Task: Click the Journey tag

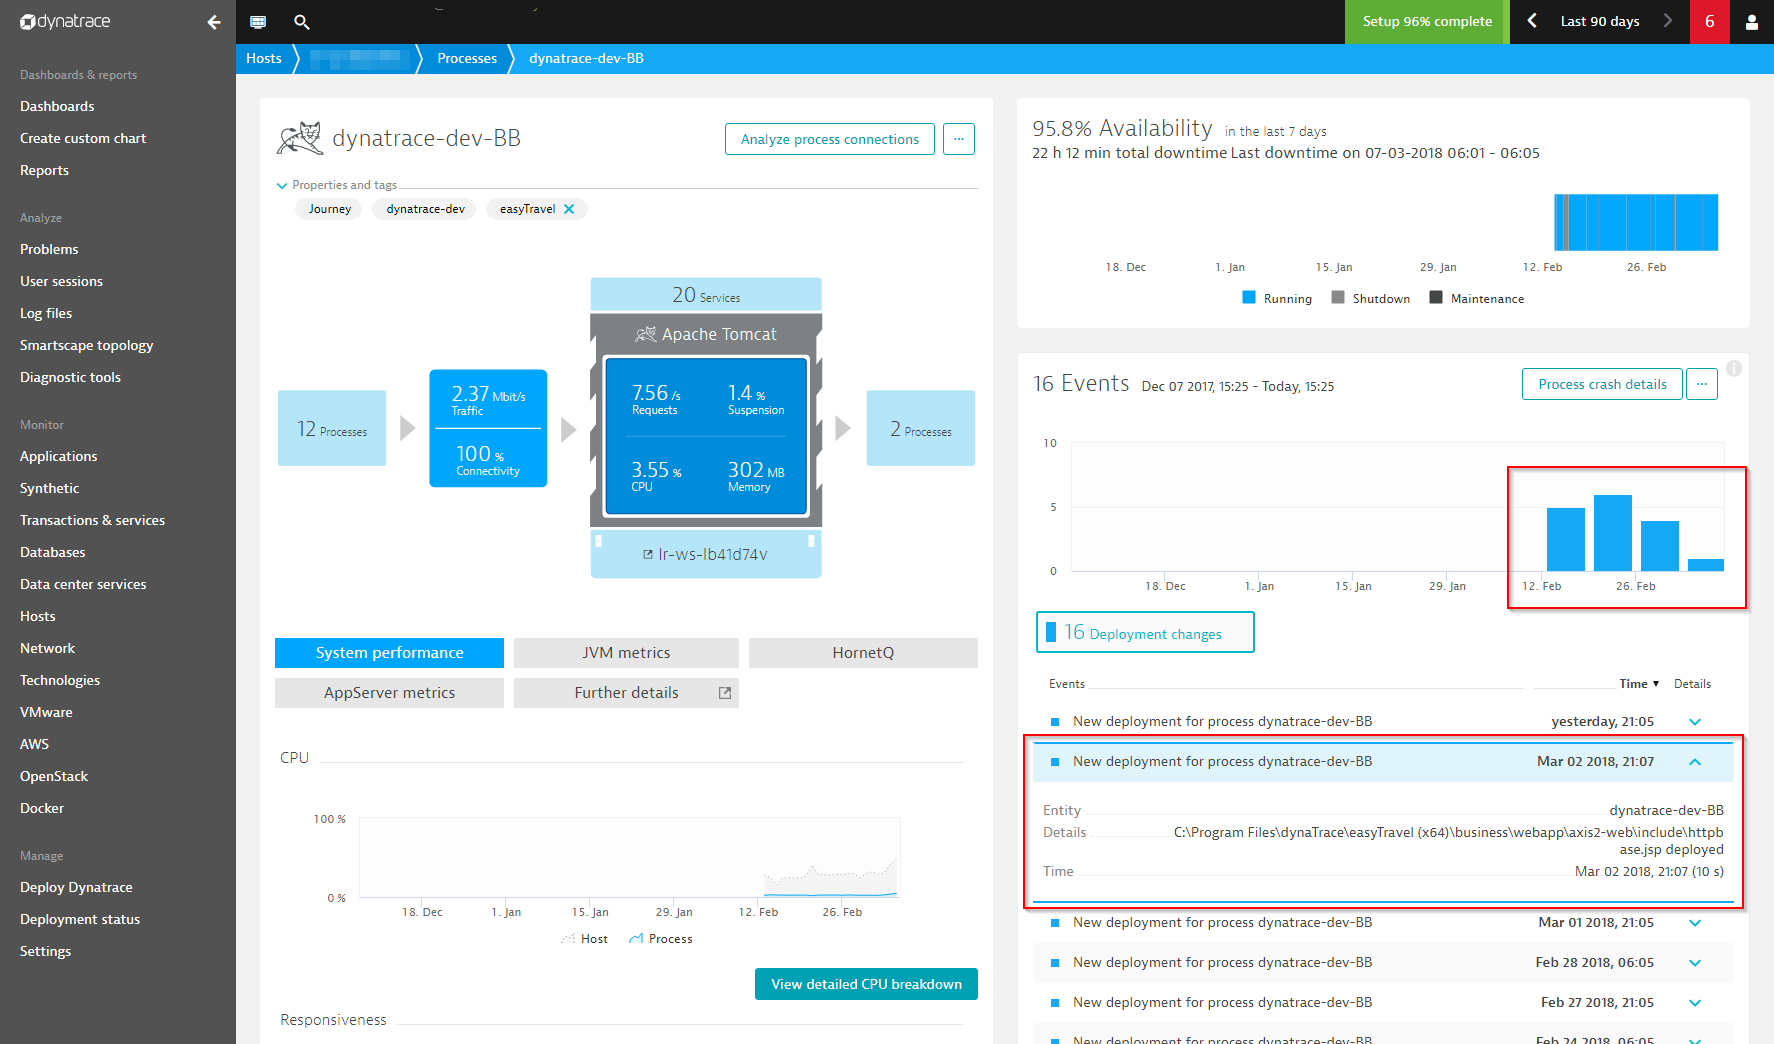Action: click(329, 209)
